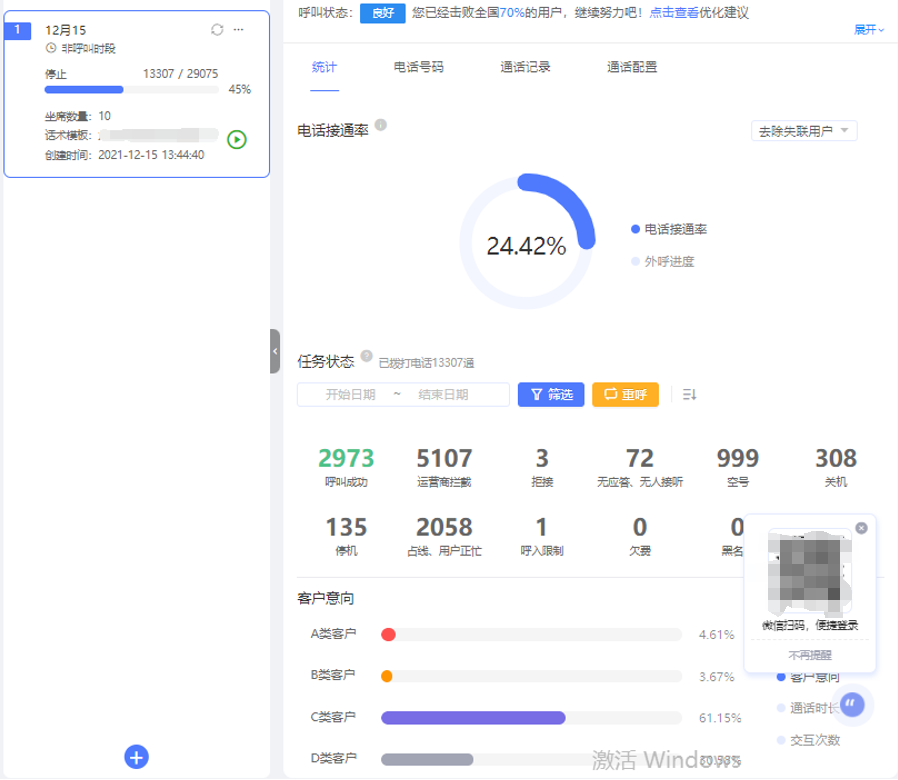Click the help icon next to 任务状态

(x=366, y=356)
